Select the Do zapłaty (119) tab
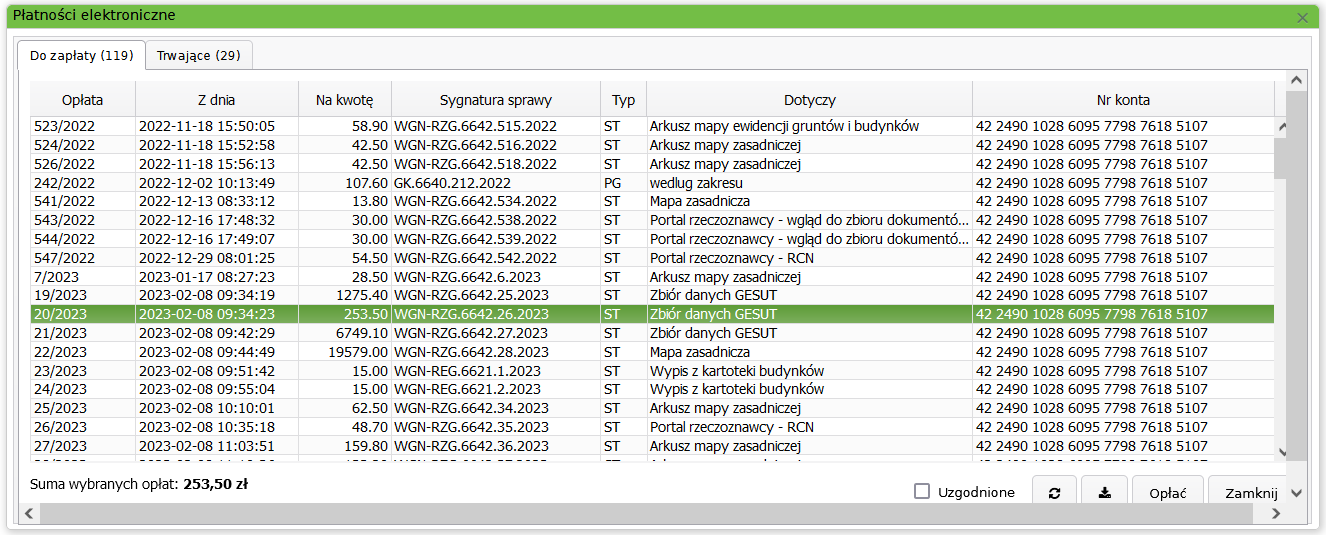This screenshot has width=1326, height=535. [x=82, y=56]
